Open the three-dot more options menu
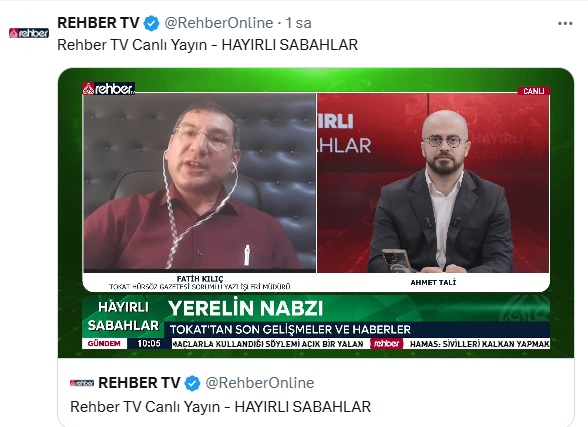588x427 pixels. click(x=565, y=24)
